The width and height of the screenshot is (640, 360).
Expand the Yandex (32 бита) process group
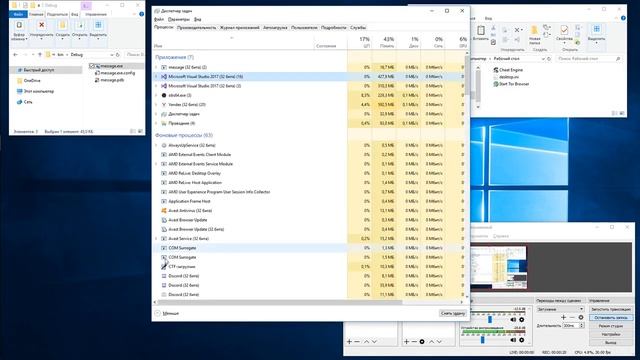(x=156, y=104)
